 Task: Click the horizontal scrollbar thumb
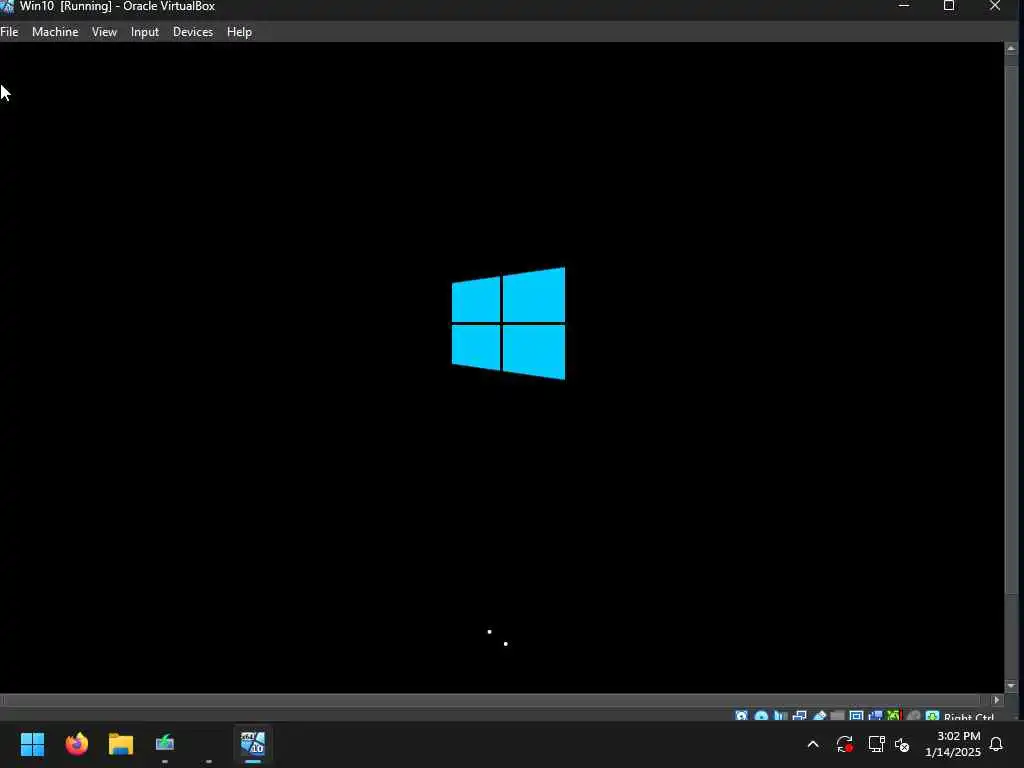click(491, 700)
